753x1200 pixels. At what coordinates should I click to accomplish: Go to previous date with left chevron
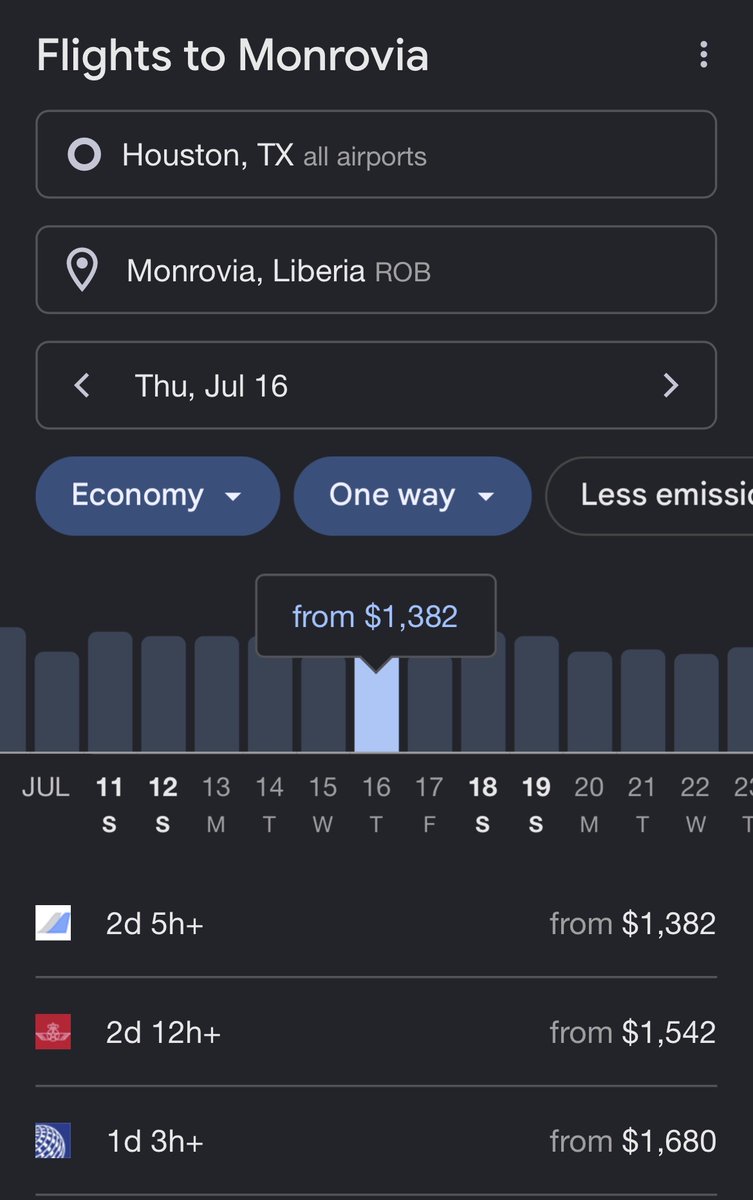[x=82, y=386]
